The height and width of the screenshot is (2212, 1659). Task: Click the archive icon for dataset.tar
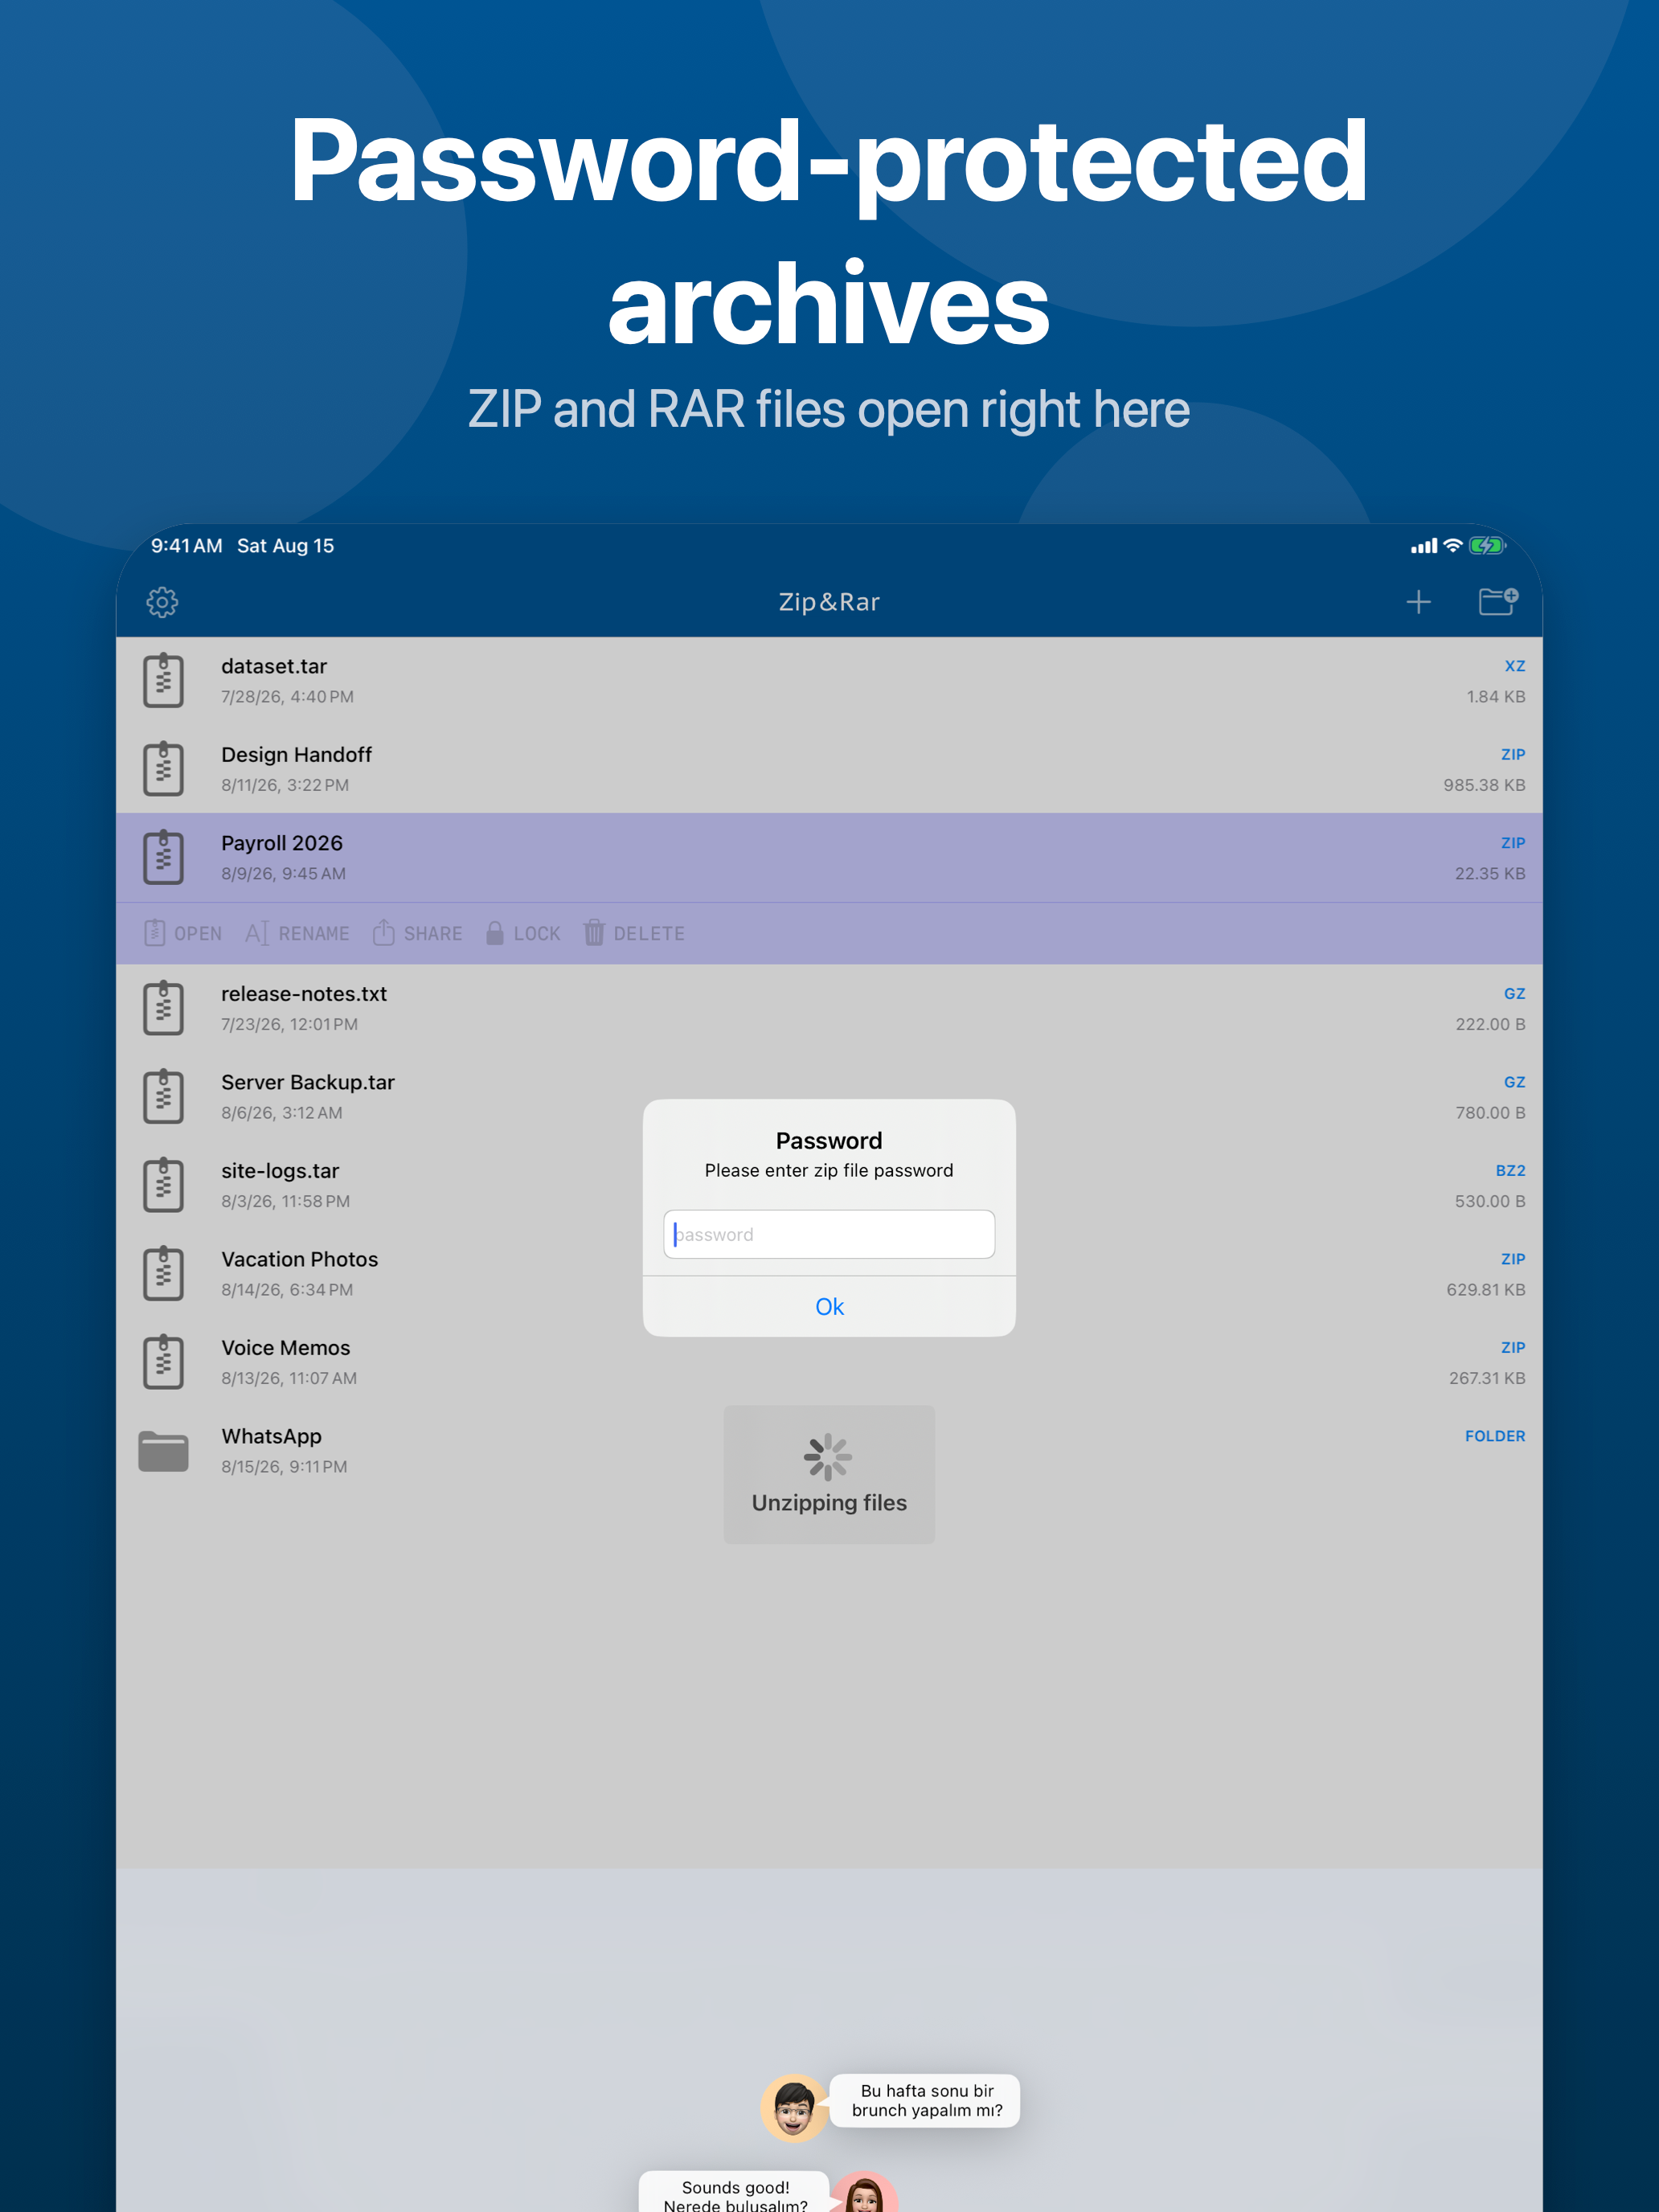[x=163, y=681]
